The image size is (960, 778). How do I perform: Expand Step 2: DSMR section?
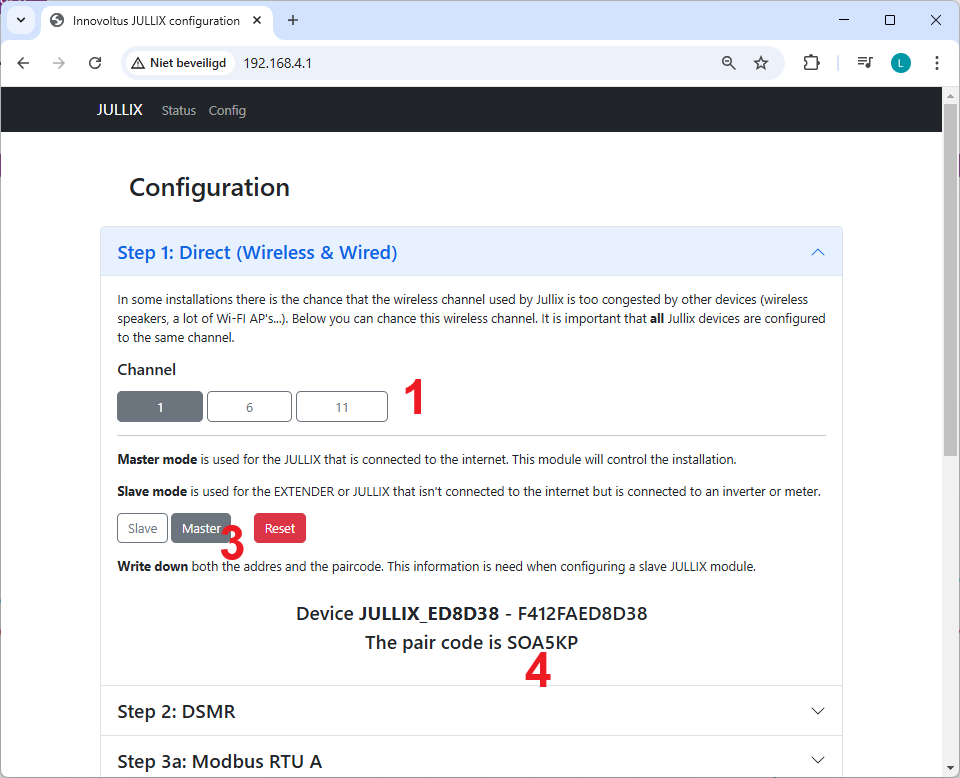(x=471, y=711)
